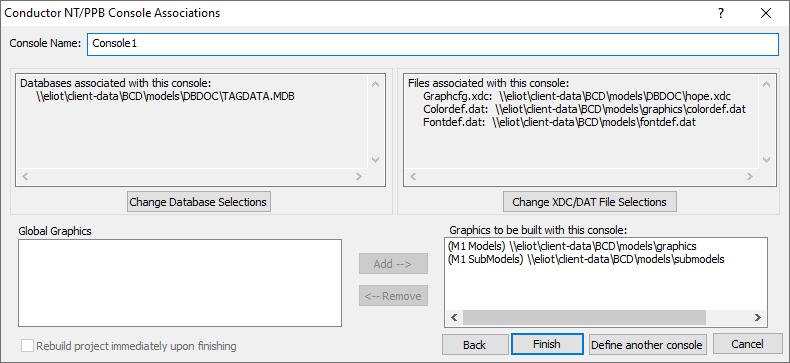Click right arrow of databases horizontal scrollbar
This screenshot has width=790, height=363.
[359, 176]
